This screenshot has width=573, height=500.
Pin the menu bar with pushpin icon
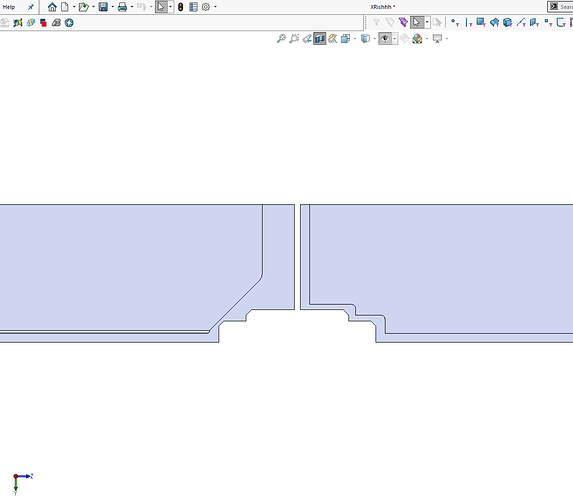tap(31, 7)
